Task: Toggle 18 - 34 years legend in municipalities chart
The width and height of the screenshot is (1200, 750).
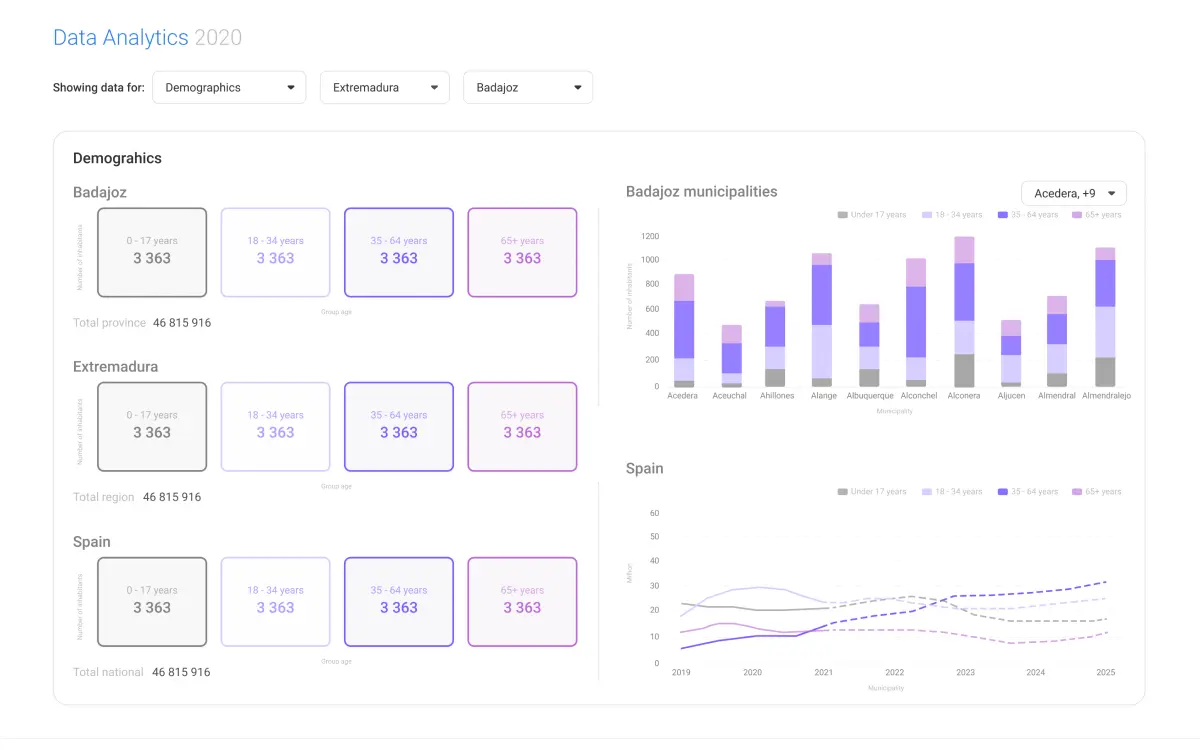Action: 952,215
